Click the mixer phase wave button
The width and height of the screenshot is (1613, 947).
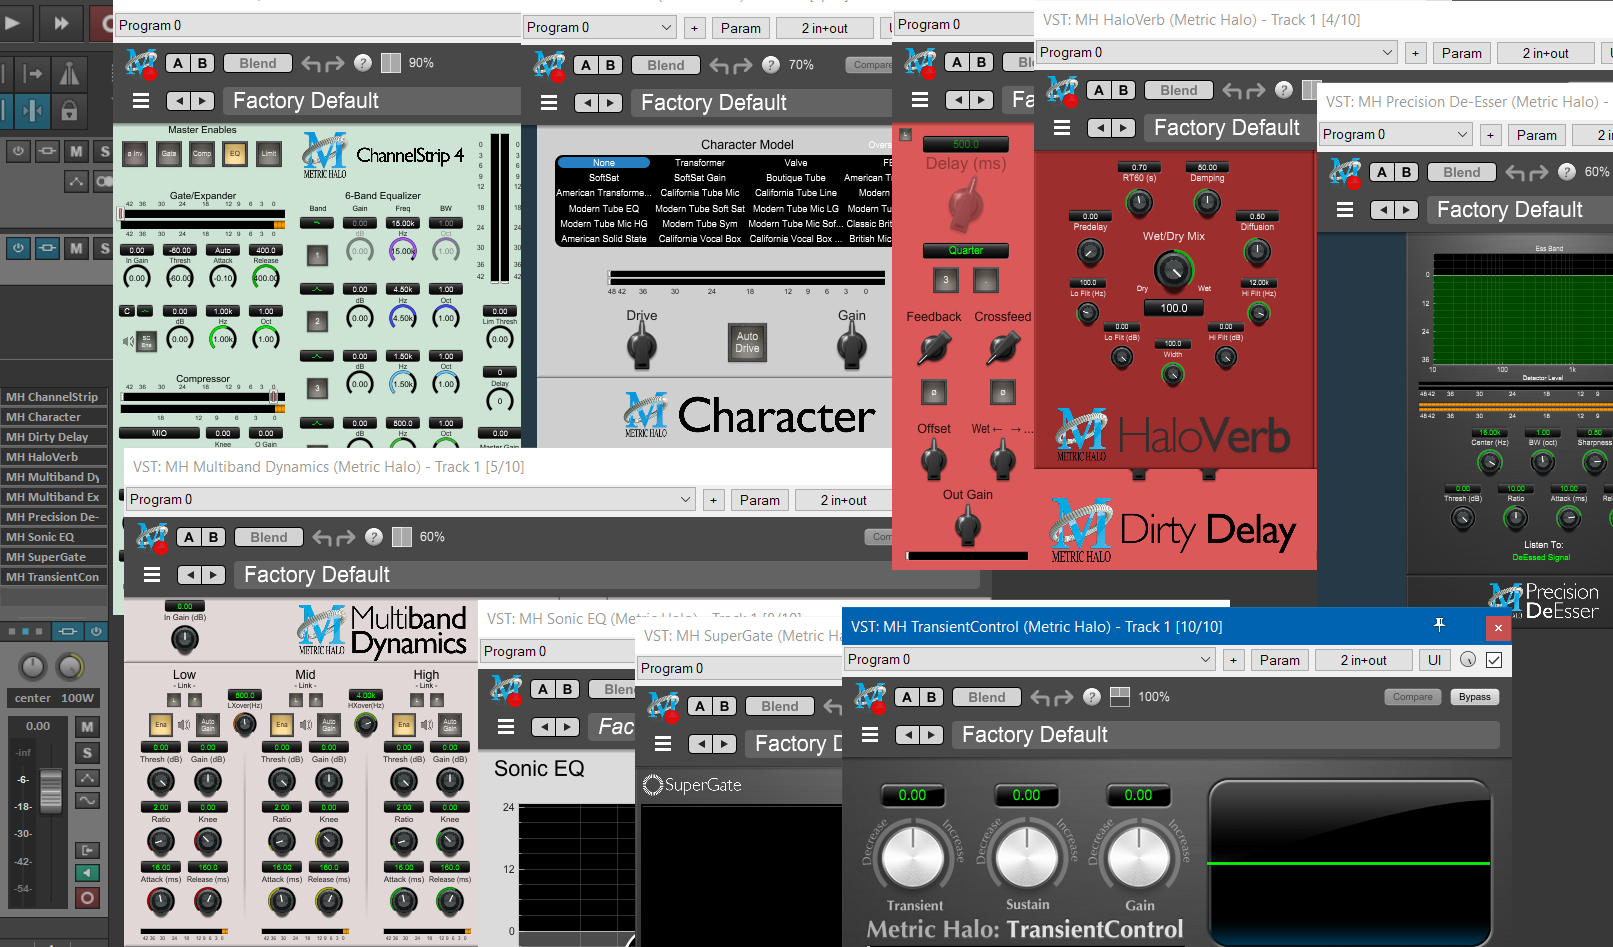pos(87,800)
